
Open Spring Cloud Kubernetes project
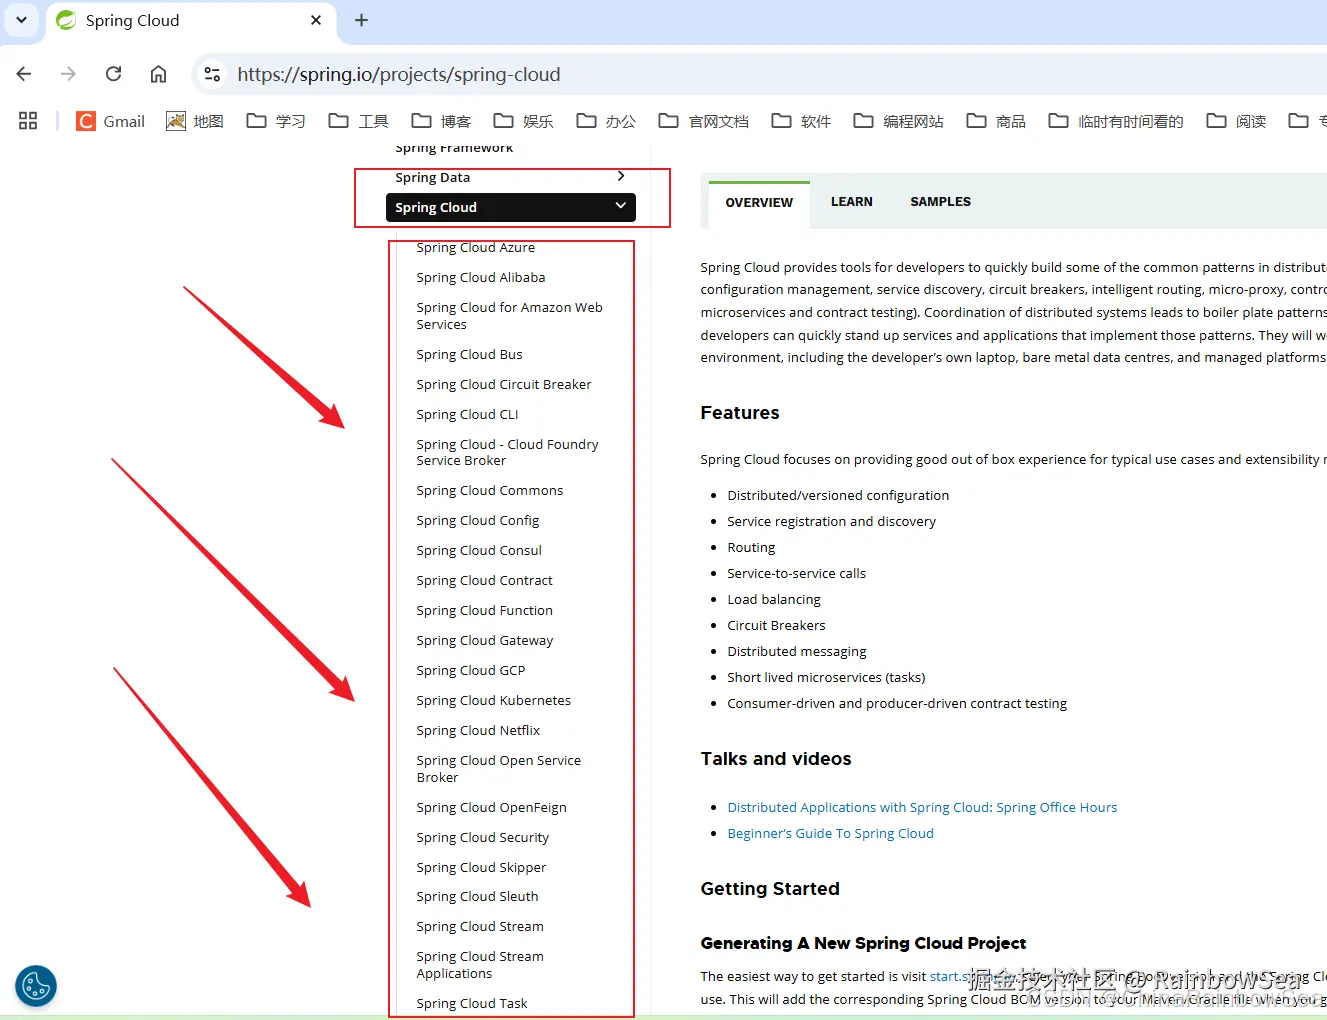coord(494,700)
